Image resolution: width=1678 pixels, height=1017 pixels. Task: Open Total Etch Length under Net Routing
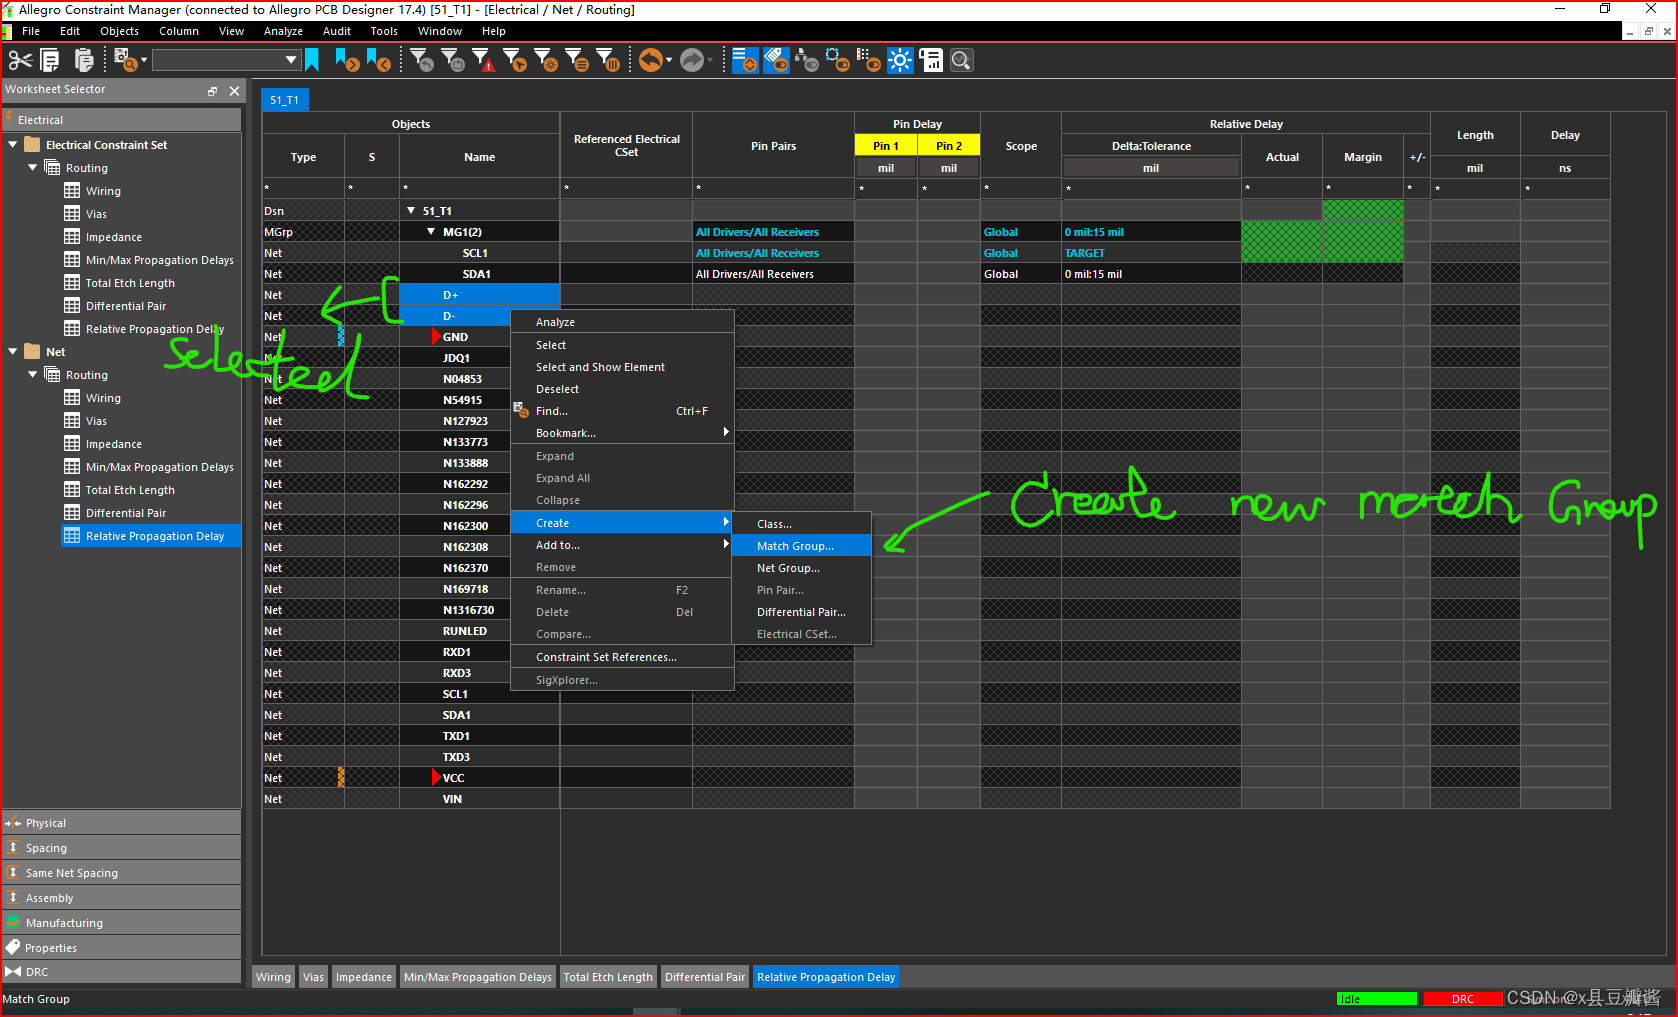(130, 490)
